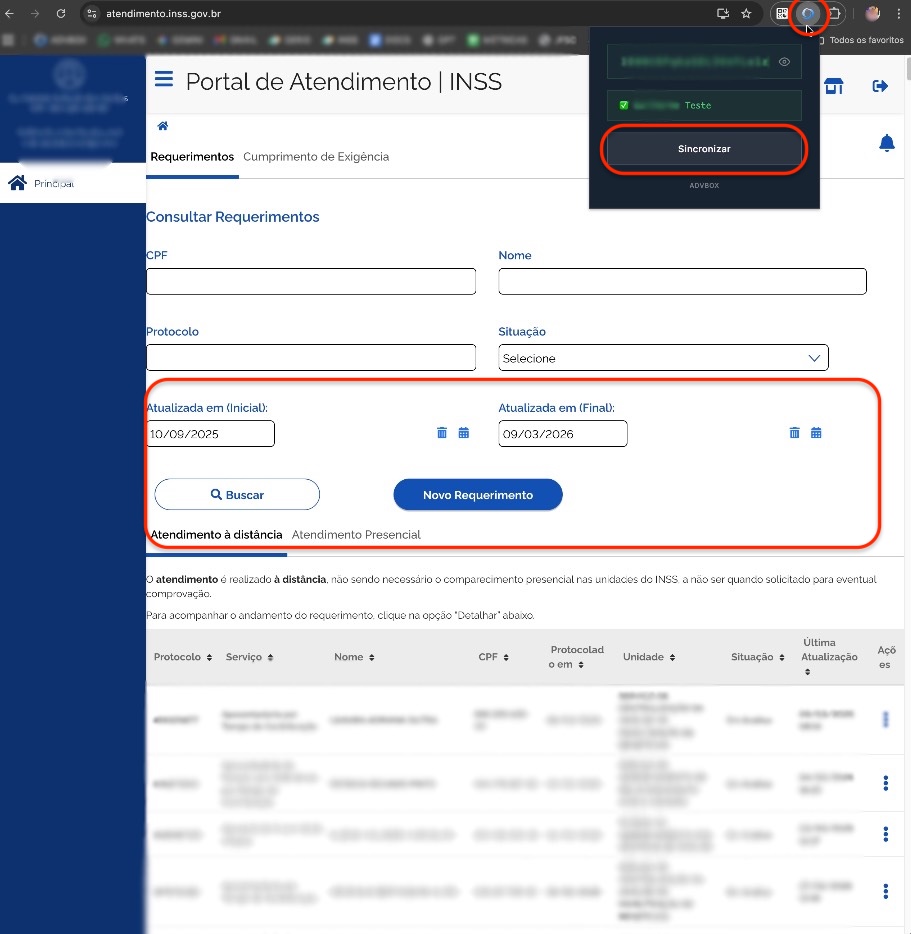Viewport: 911px width, 934px height.
Task: Open actions menu for first table row
Action: (x=885, y=719)
